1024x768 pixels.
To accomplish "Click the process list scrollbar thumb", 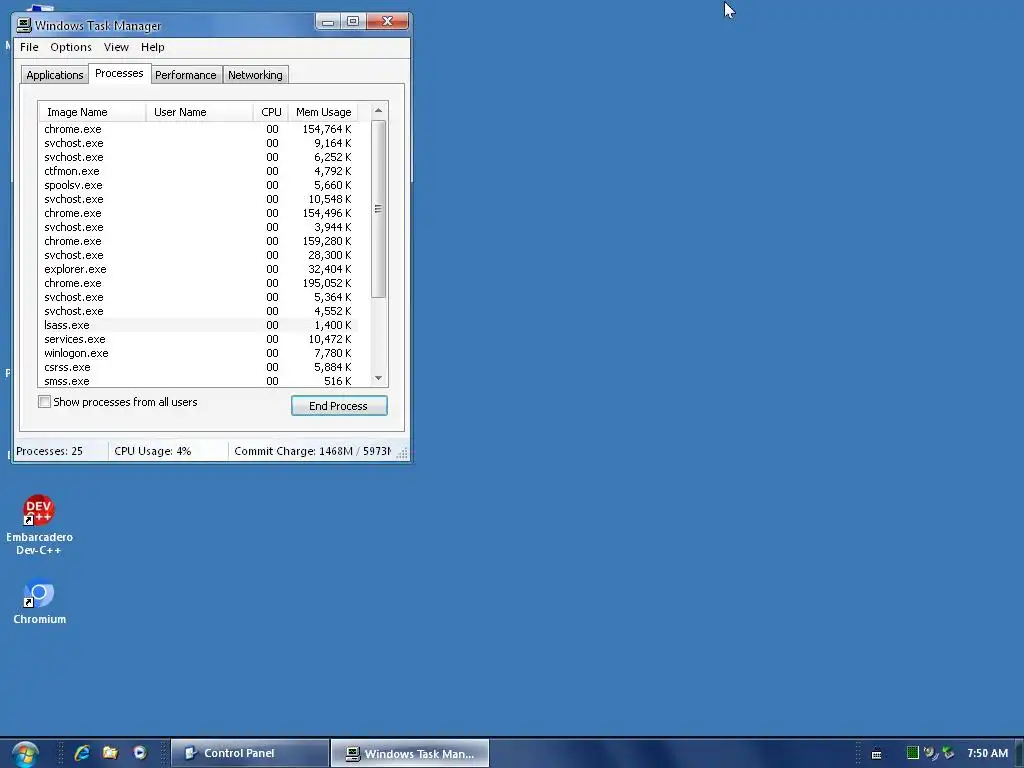I will coord(378,209).
